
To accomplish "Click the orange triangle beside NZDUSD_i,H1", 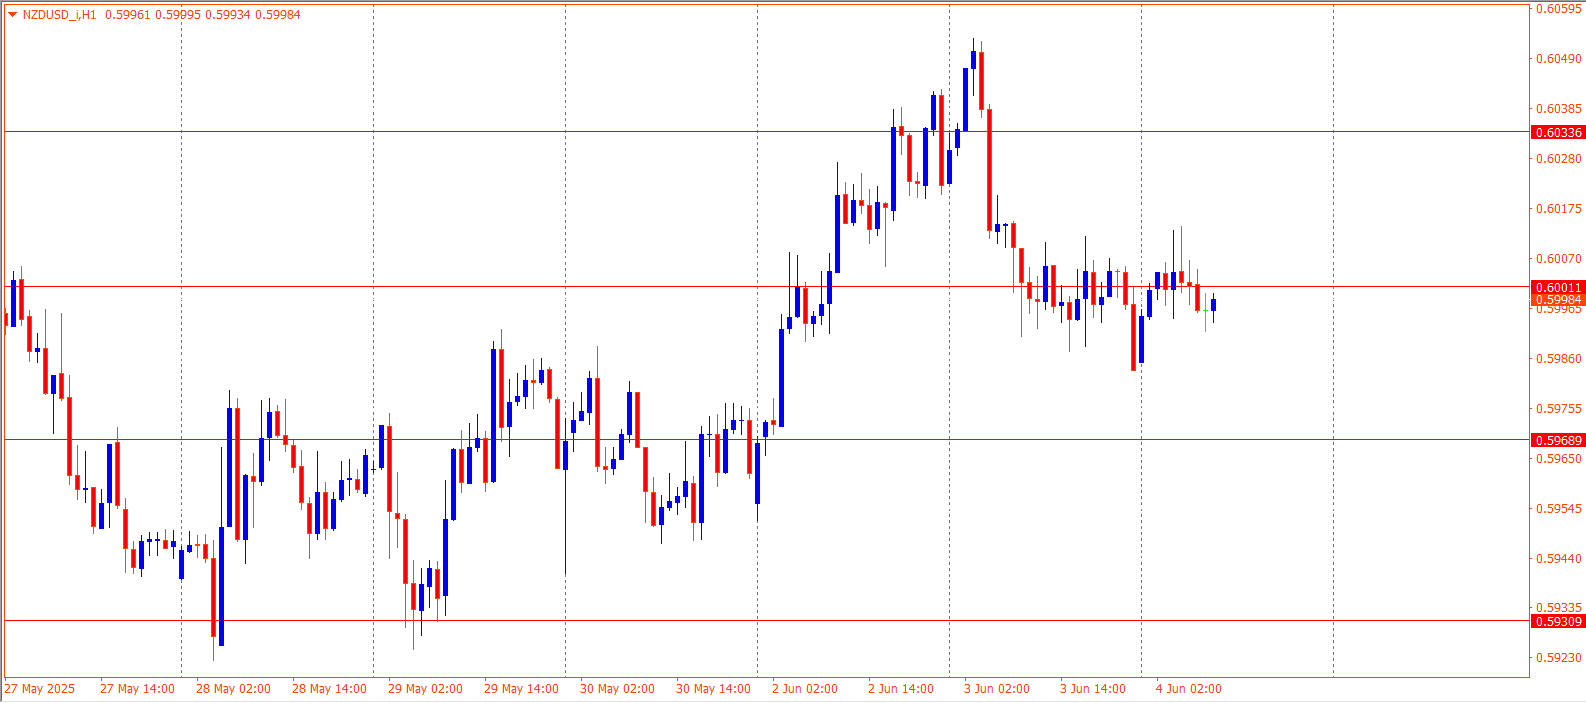I will click(x=12, y=15).
